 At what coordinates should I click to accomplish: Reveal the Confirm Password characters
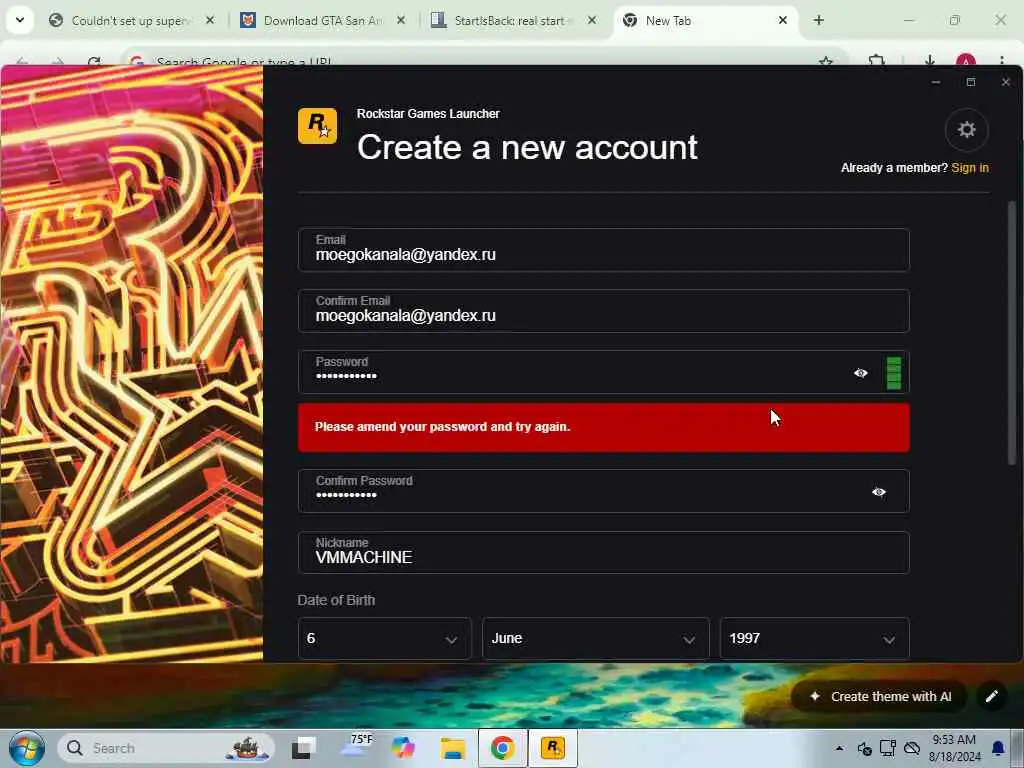878,492
